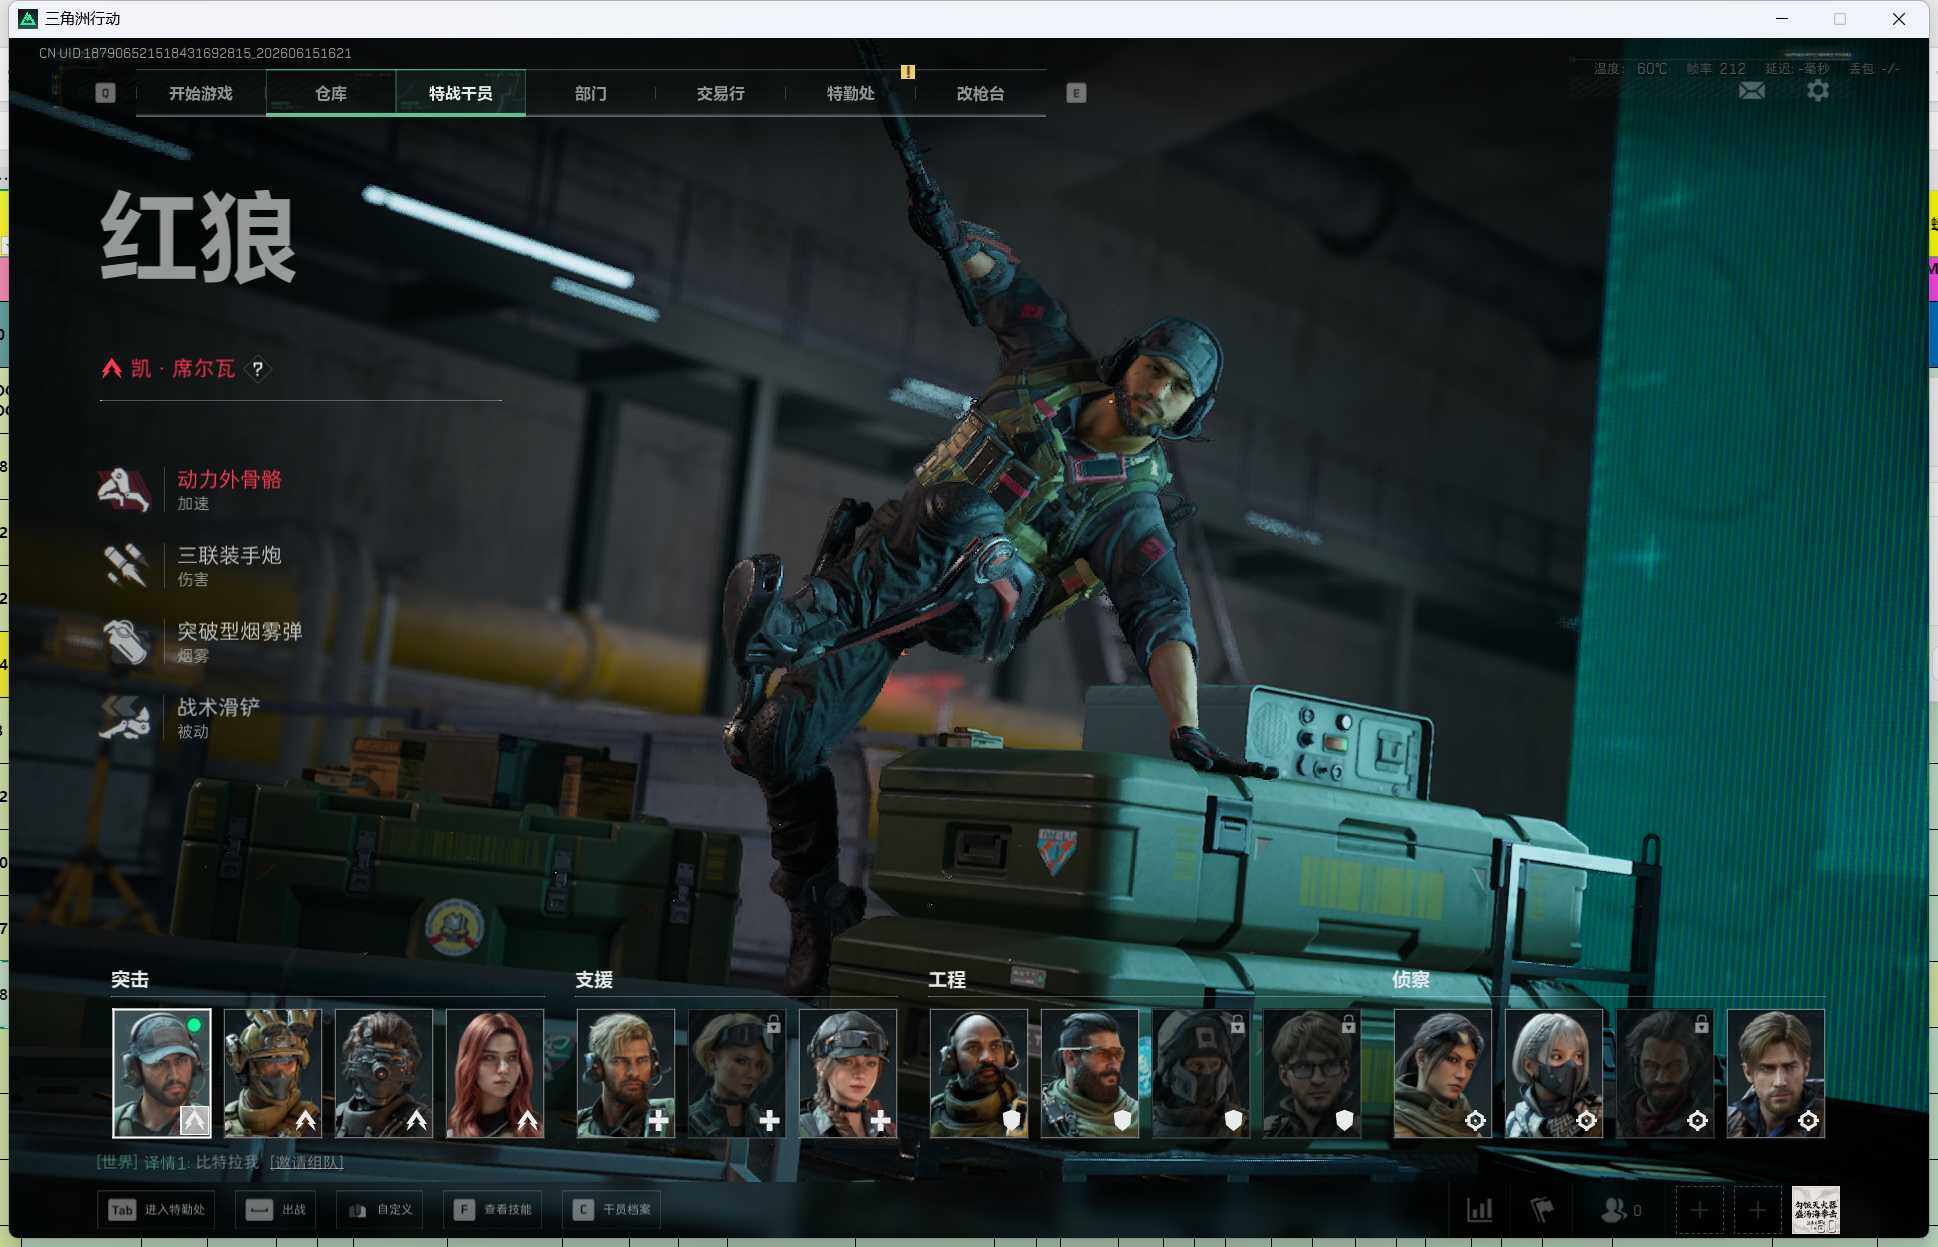The height and width of the screenshot is (1247, 1938).
Task: Open the 改枪台 tab
Action: pyautogui.click(x=981, y=93)
